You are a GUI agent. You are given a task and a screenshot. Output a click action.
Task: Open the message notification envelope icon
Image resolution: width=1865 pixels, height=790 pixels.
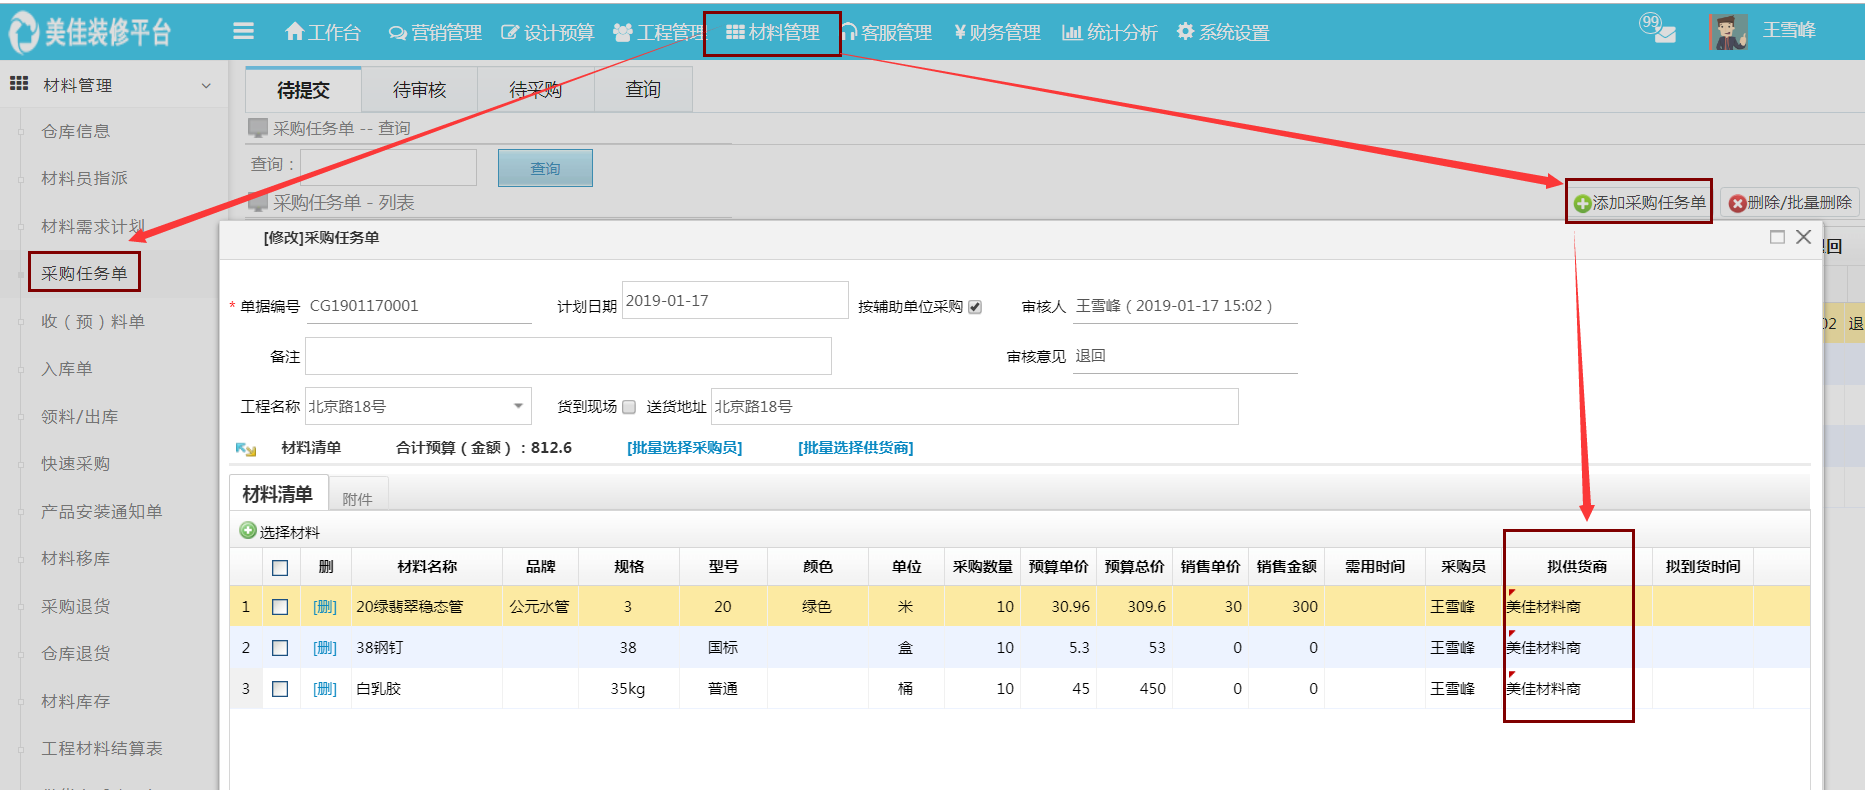(x=1664, y=34)
